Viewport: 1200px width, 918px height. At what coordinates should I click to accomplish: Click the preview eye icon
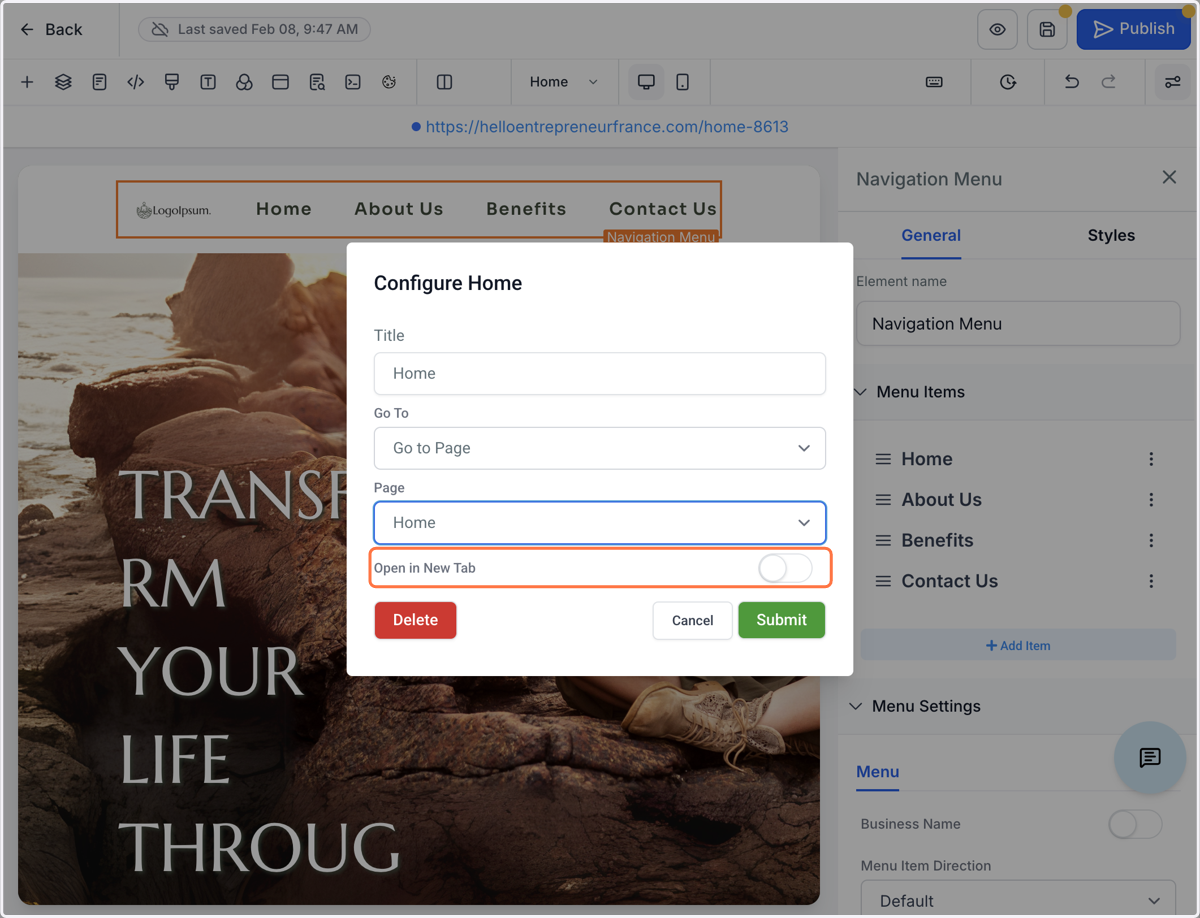pos(997,30)
